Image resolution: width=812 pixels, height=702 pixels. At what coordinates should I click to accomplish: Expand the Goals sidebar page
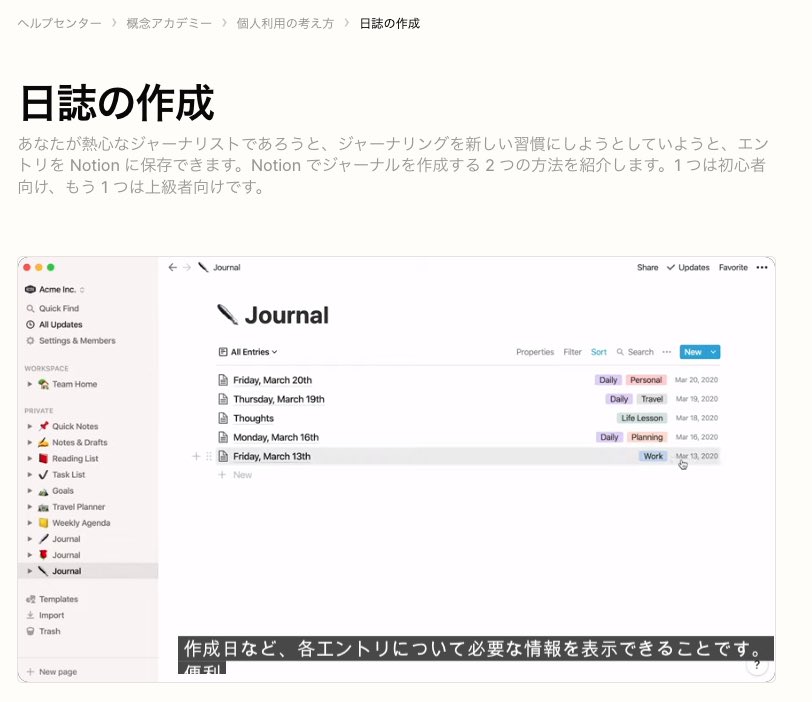pos(30,490)
